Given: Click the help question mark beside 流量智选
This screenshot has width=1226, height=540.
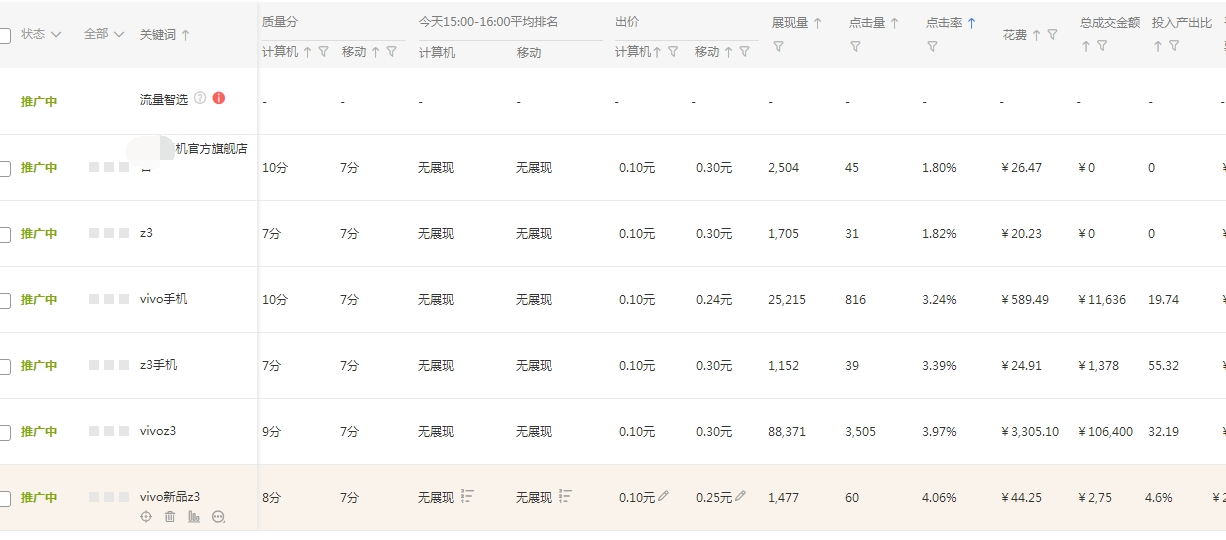Looking at the screenshot, I should coord(200,98).
